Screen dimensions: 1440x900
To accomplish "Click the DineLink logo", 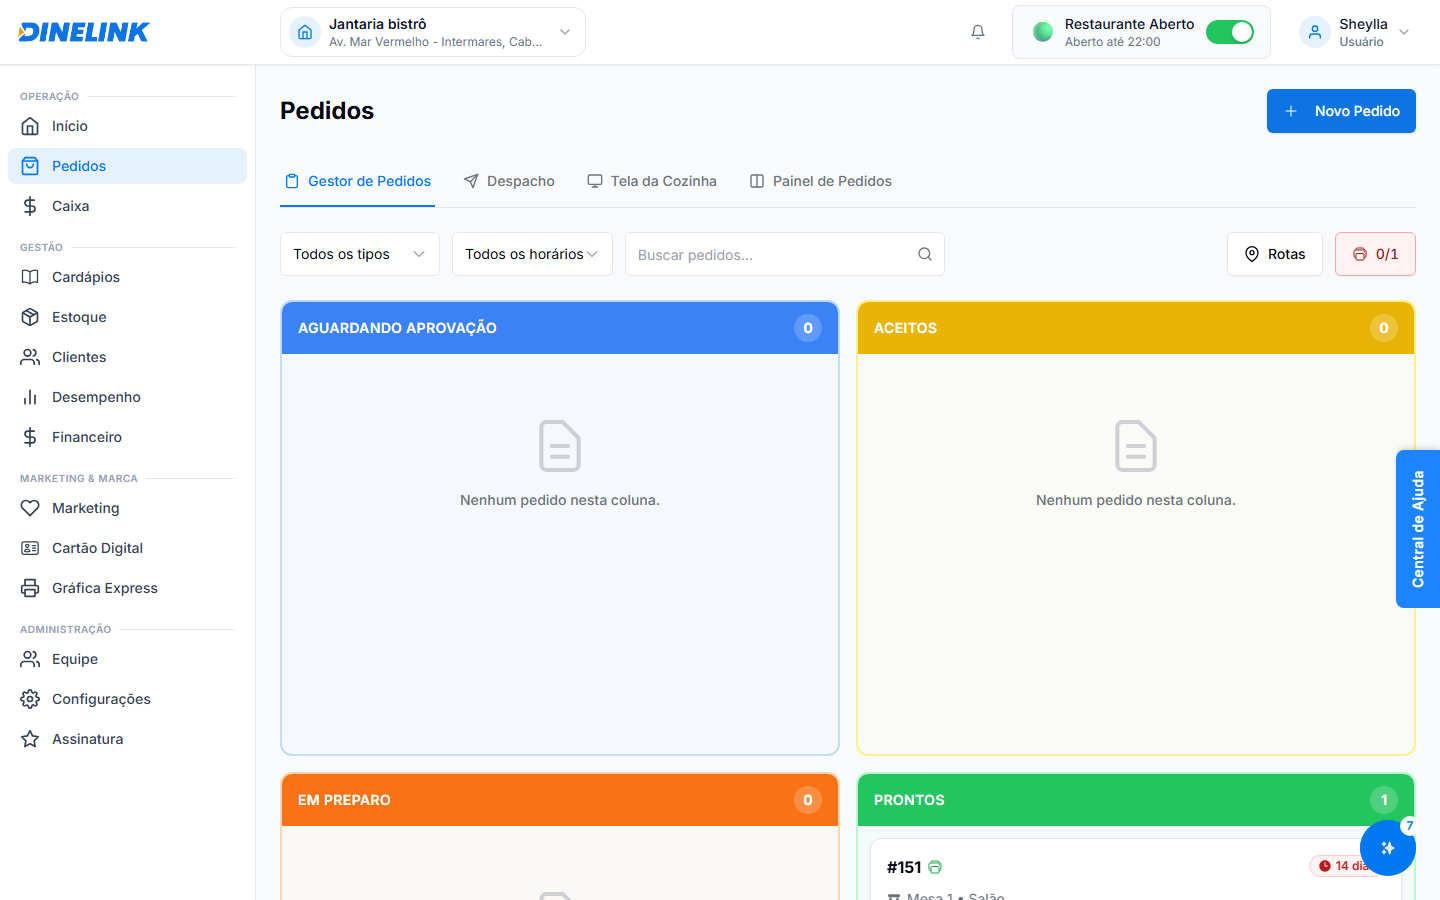I will tap(84, 32).
